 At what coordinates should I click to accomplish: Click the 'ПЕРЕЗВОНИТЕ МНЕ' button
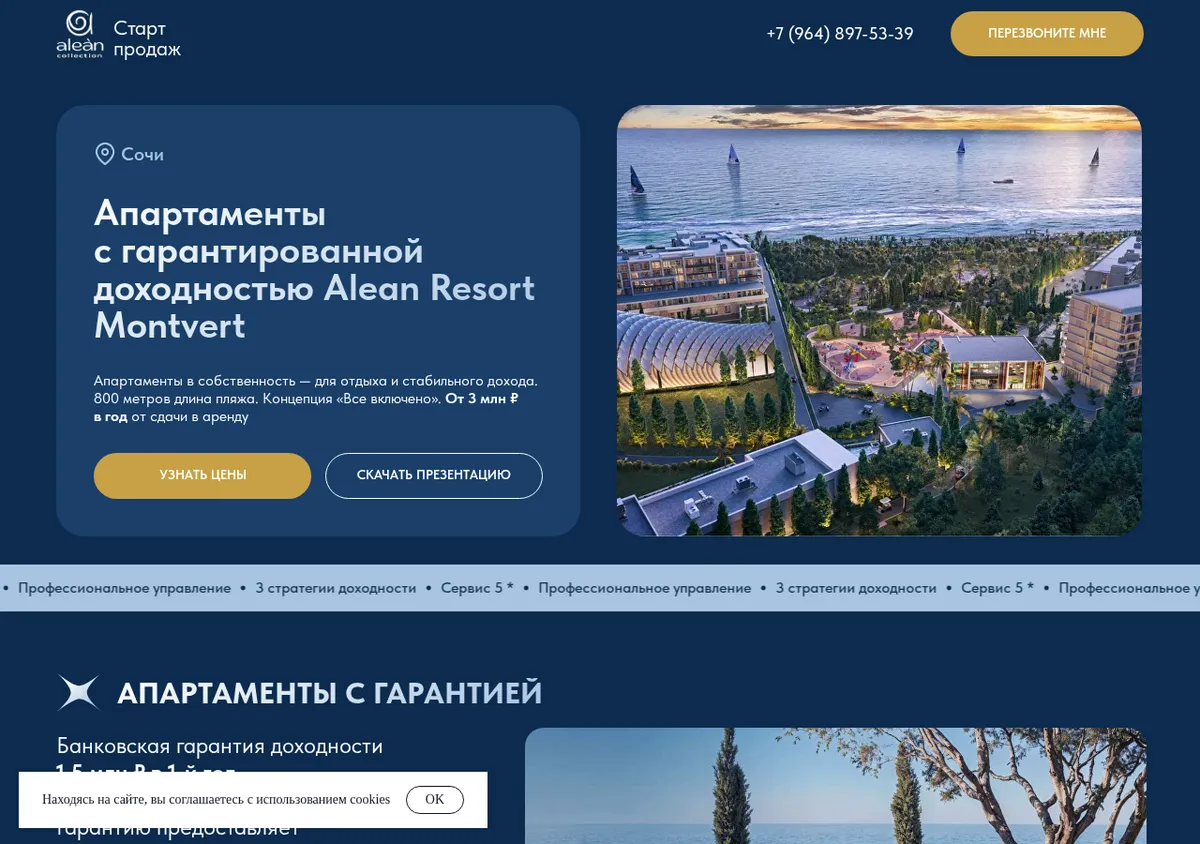pyautogui.click(x=1047, y=34)
